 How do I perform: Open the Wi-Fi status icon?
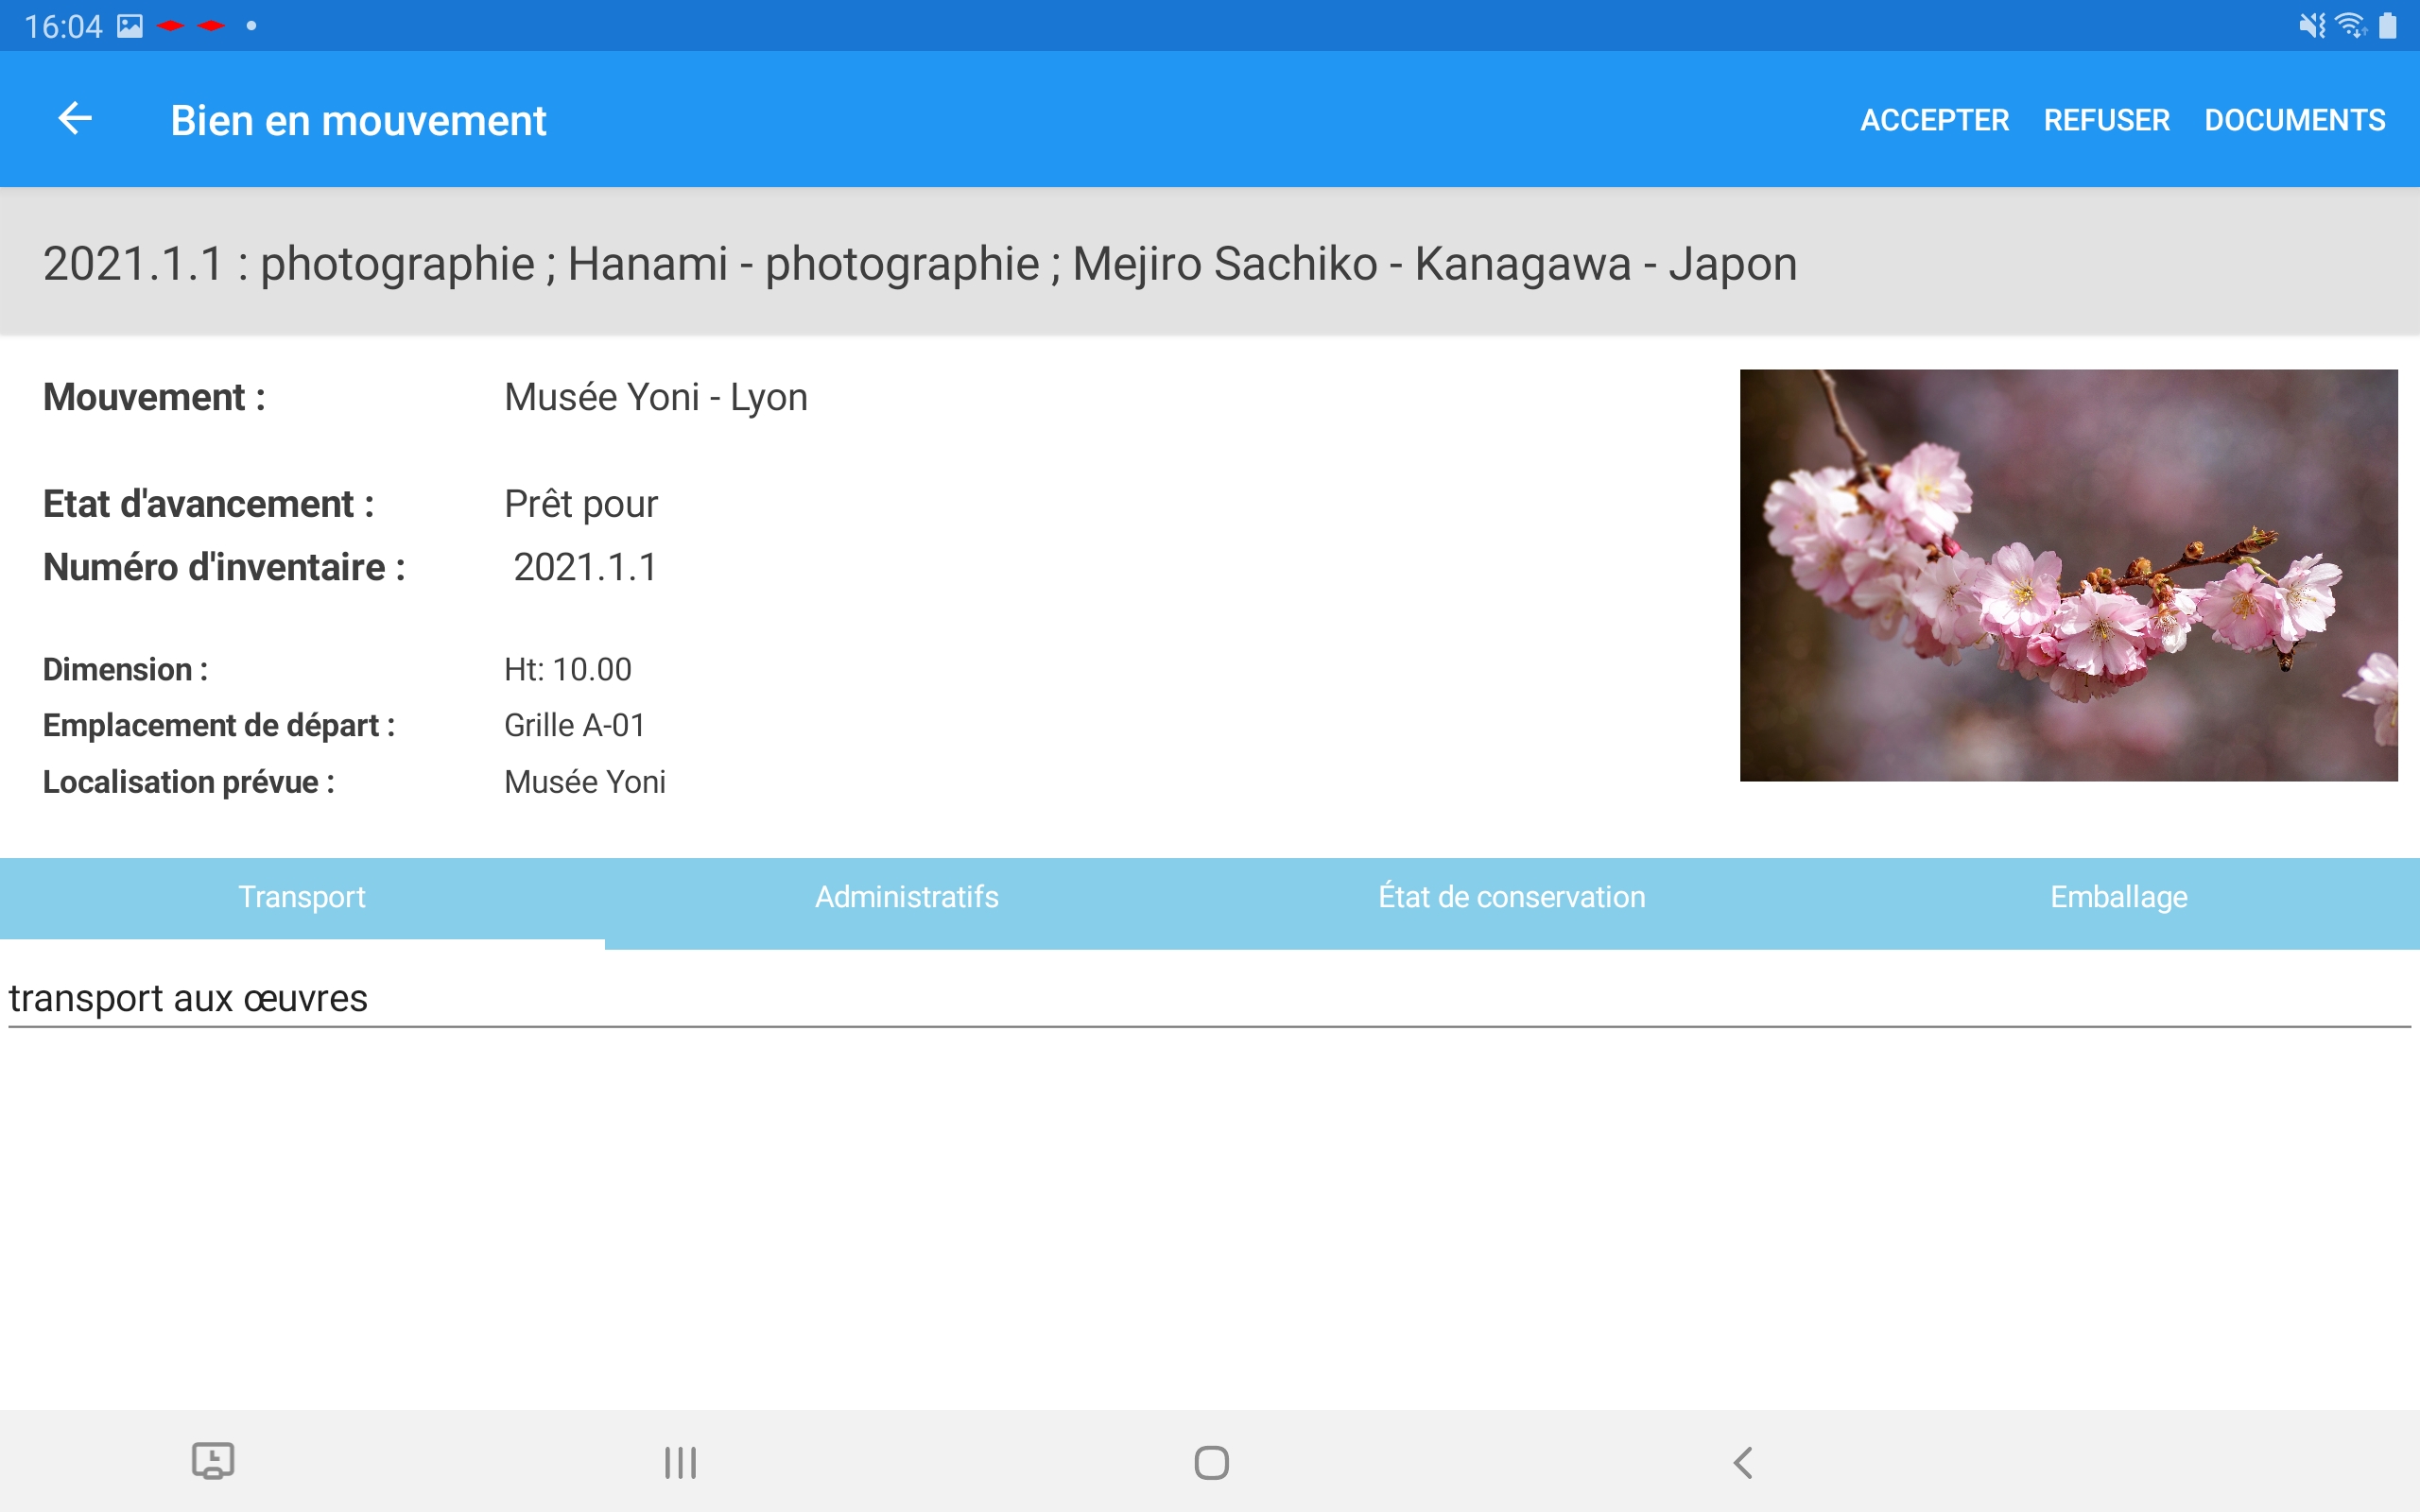point(2349,25)
